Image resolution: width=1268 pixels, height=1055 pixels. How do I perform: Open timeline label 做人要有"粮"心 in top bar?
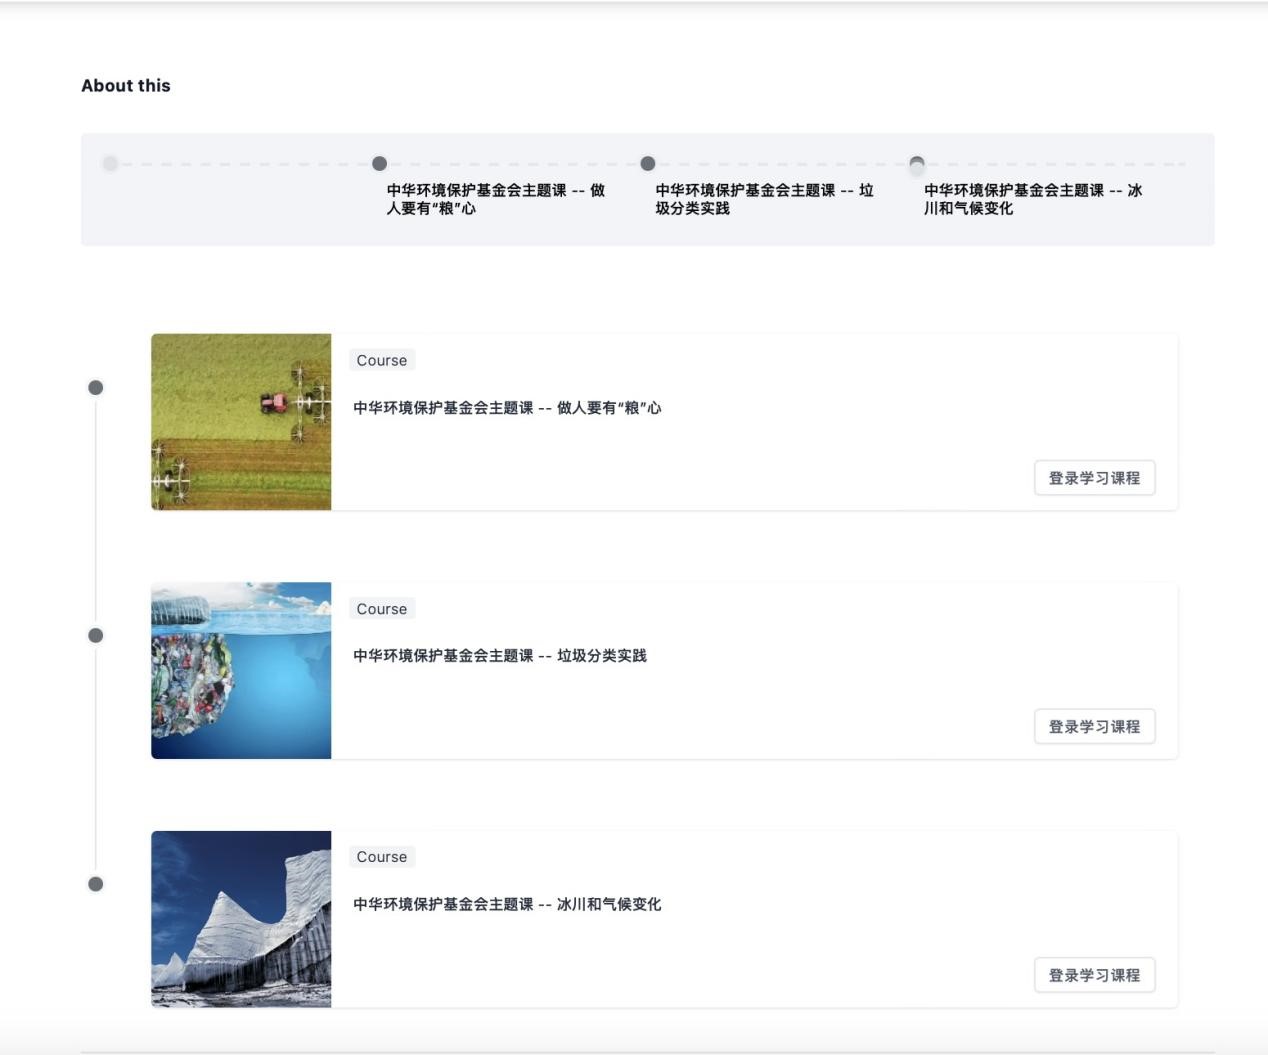(496, 199)
